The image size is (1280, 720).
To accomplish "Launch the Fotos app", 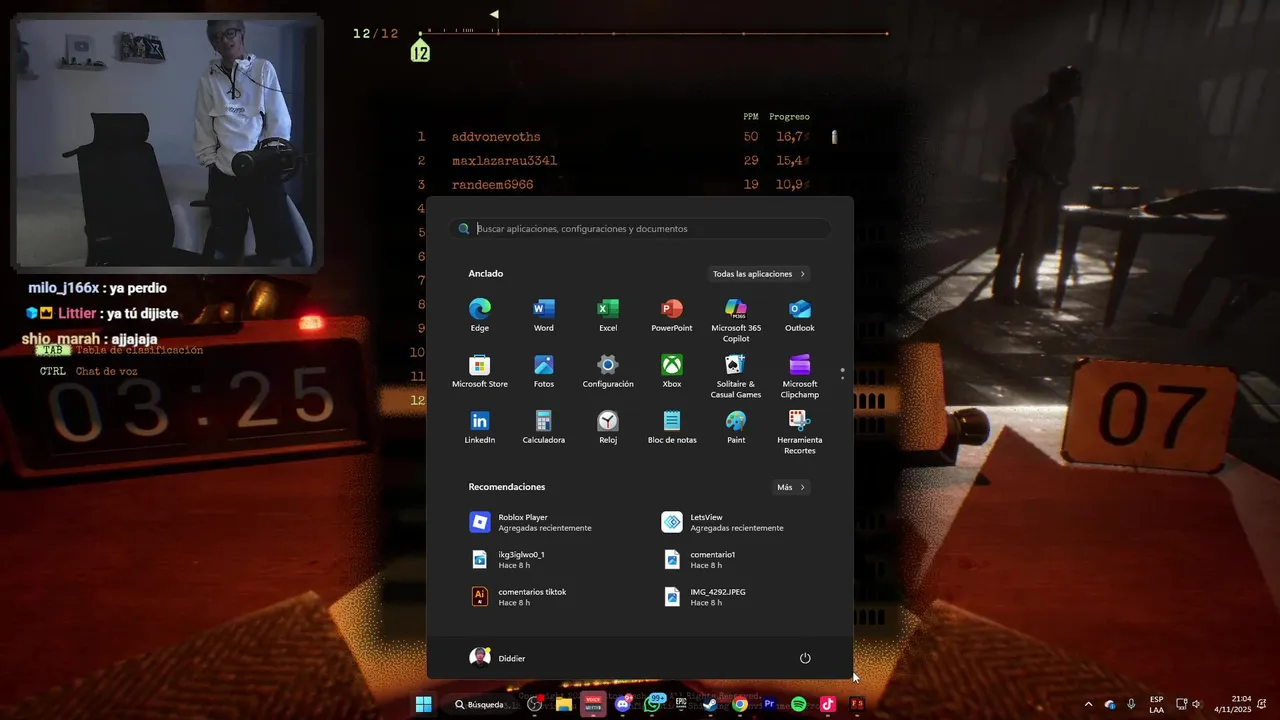I will tap(544, 370).
